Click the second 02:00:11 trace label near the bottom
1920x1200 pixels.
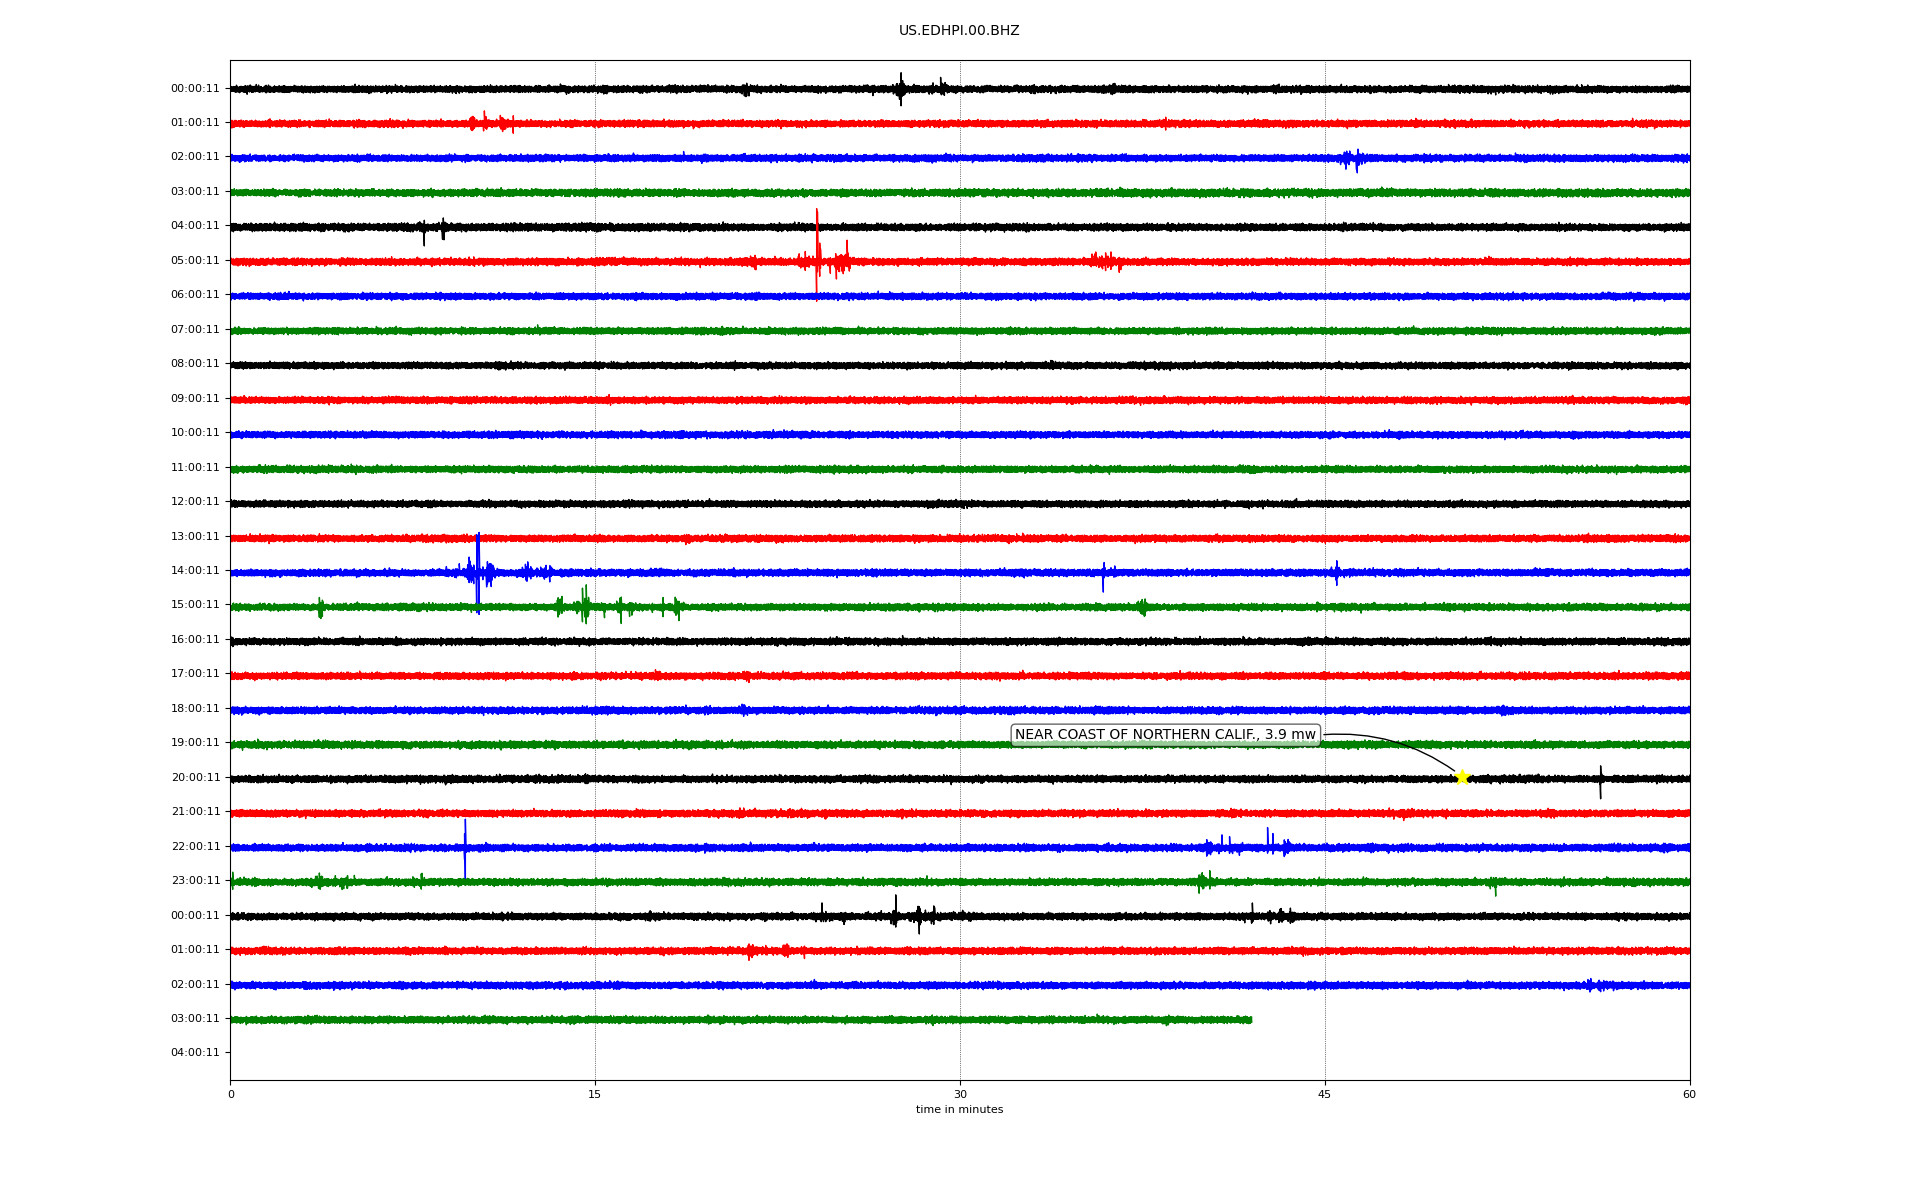pyautogui.click(x=195, y=985)
